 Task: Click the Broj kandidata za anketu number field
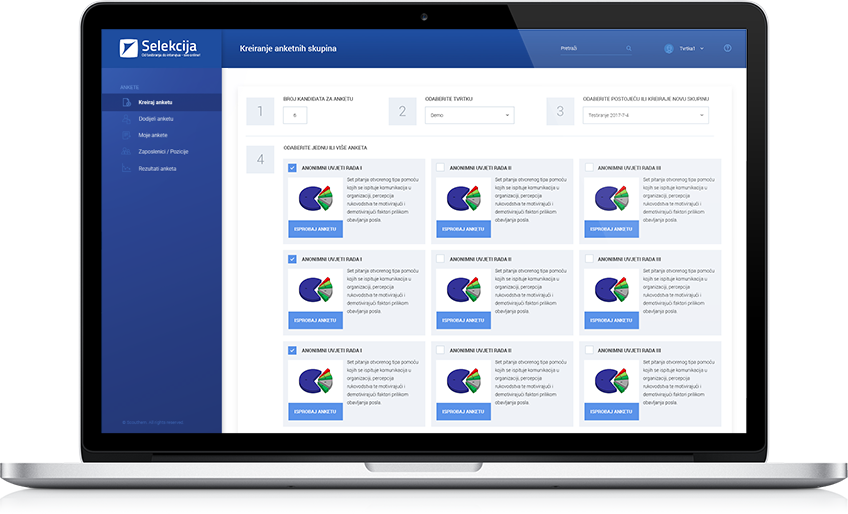coord(295,115)
